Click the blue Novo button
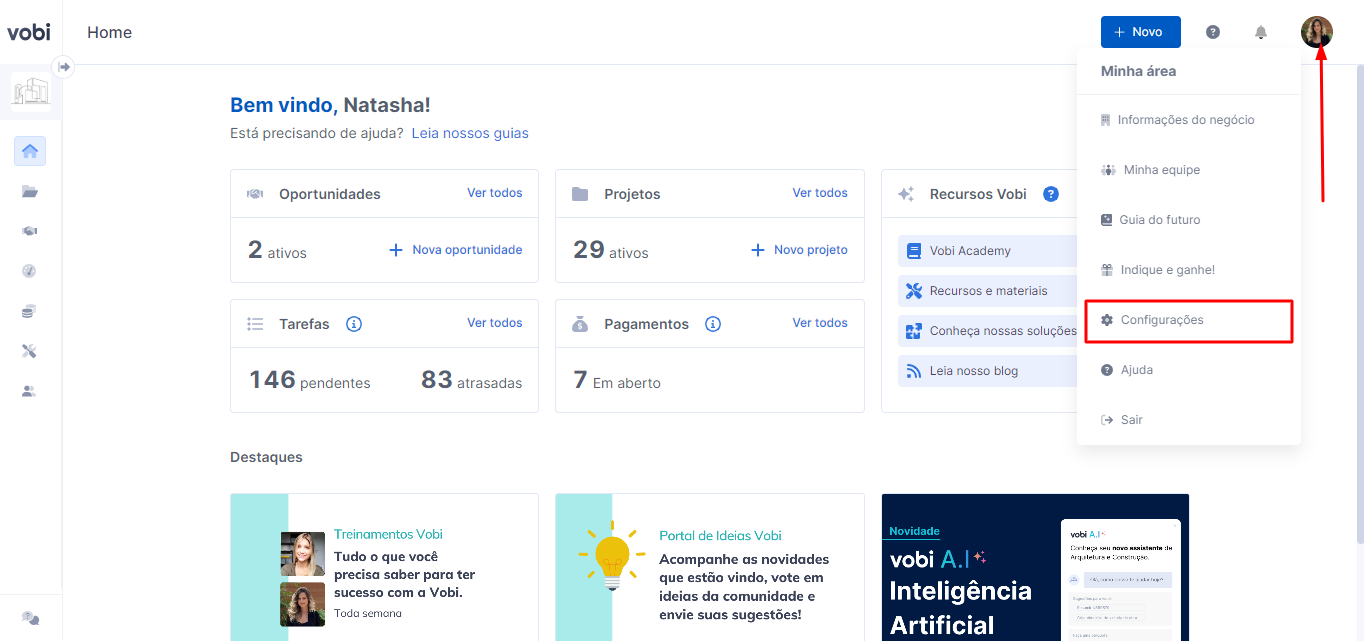 point(1141,32)
